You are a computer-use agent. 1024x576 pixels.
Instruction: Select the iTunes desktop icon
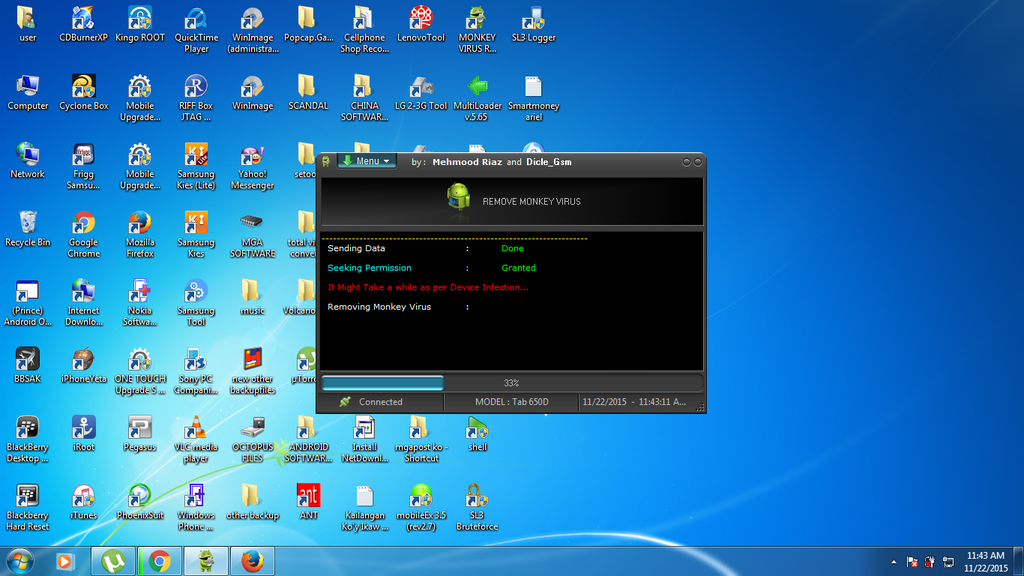pyautogui.click(x=84, y=502)
